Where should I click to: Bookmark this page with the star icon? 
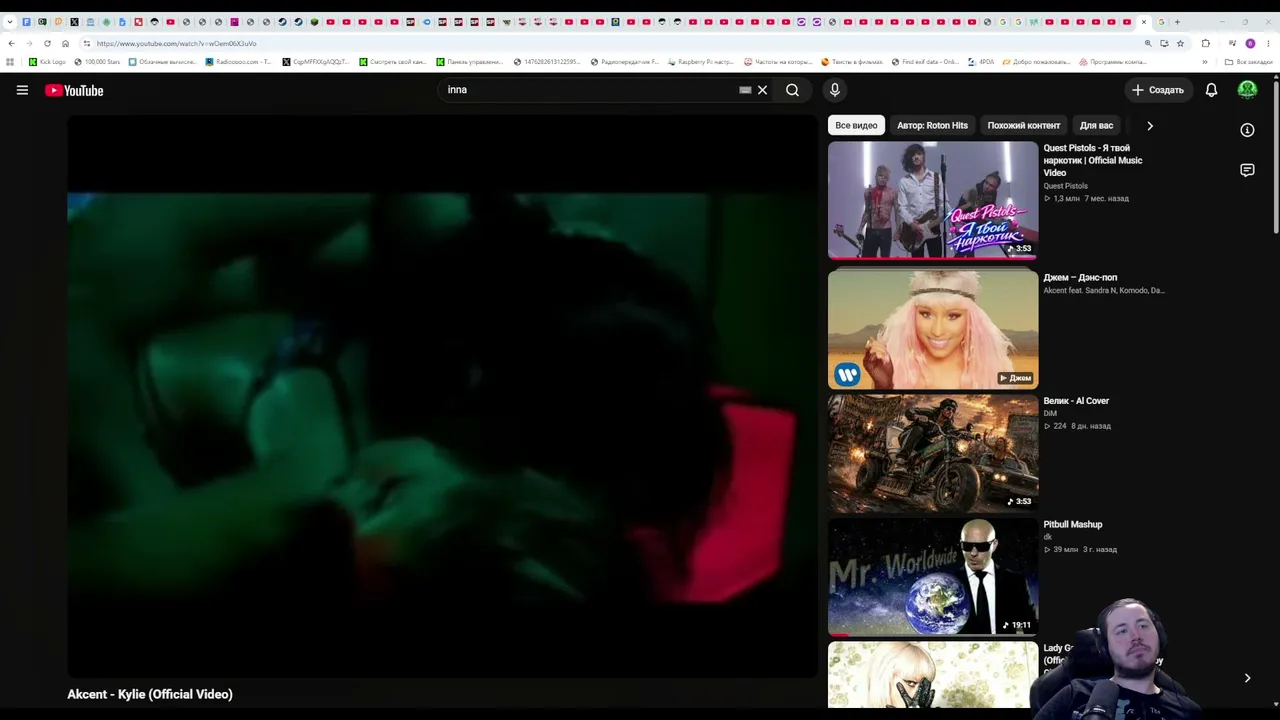[1180, 43]
